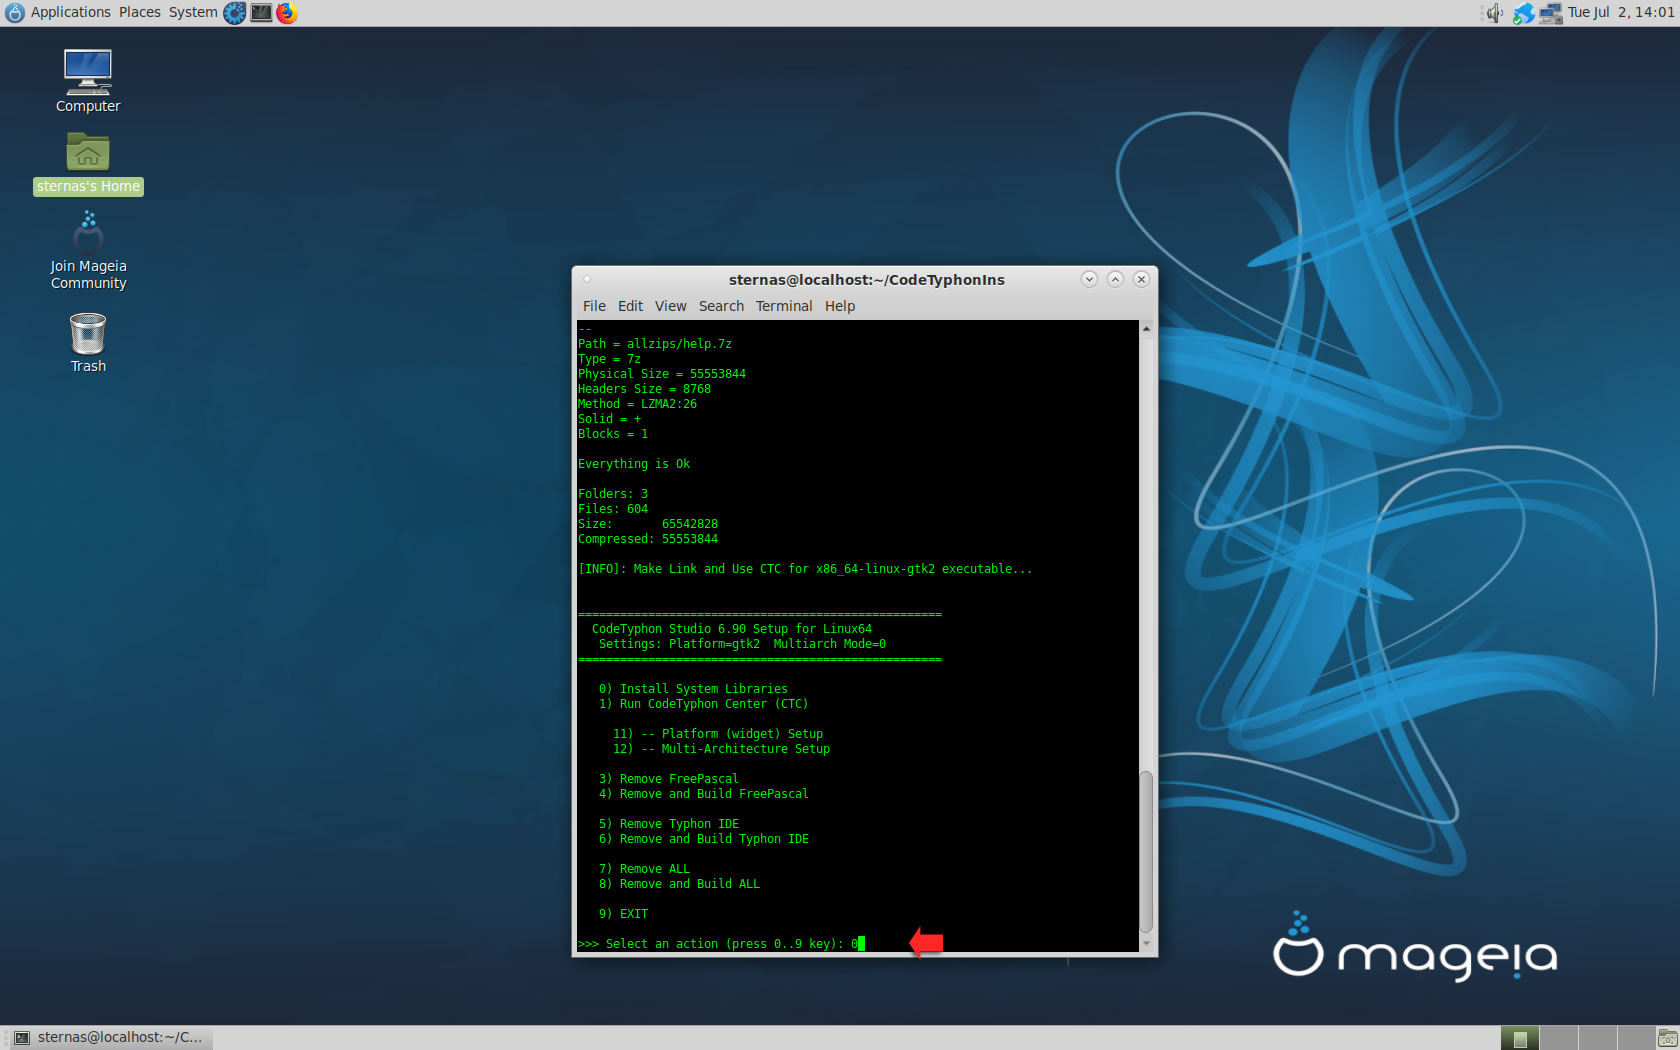Click 'Everything is Ok' text
The width and height of the screenshot is (1680, 1050).
[634, 464]
